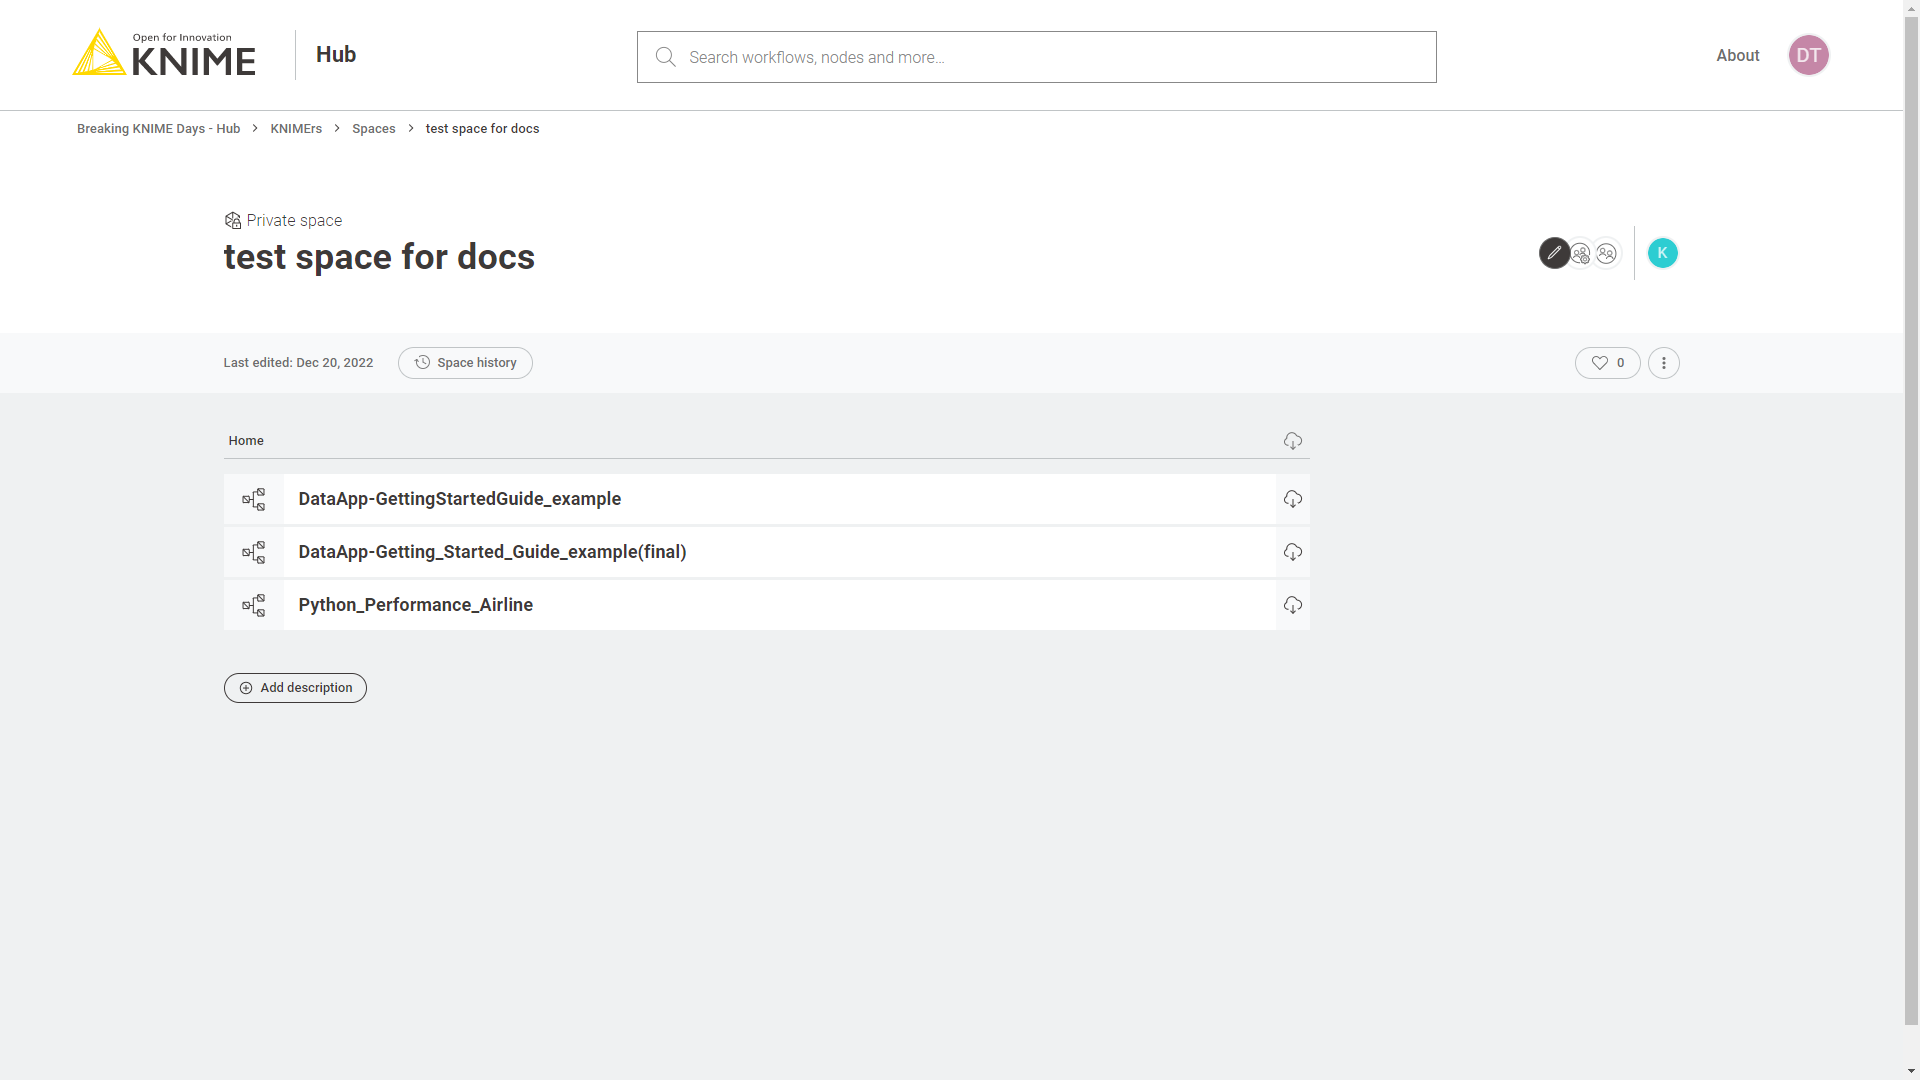Click the two-people members icon
The height and width of the screenshot is (1080, 1920).
pyautogui.click(x=1606, y=254)
